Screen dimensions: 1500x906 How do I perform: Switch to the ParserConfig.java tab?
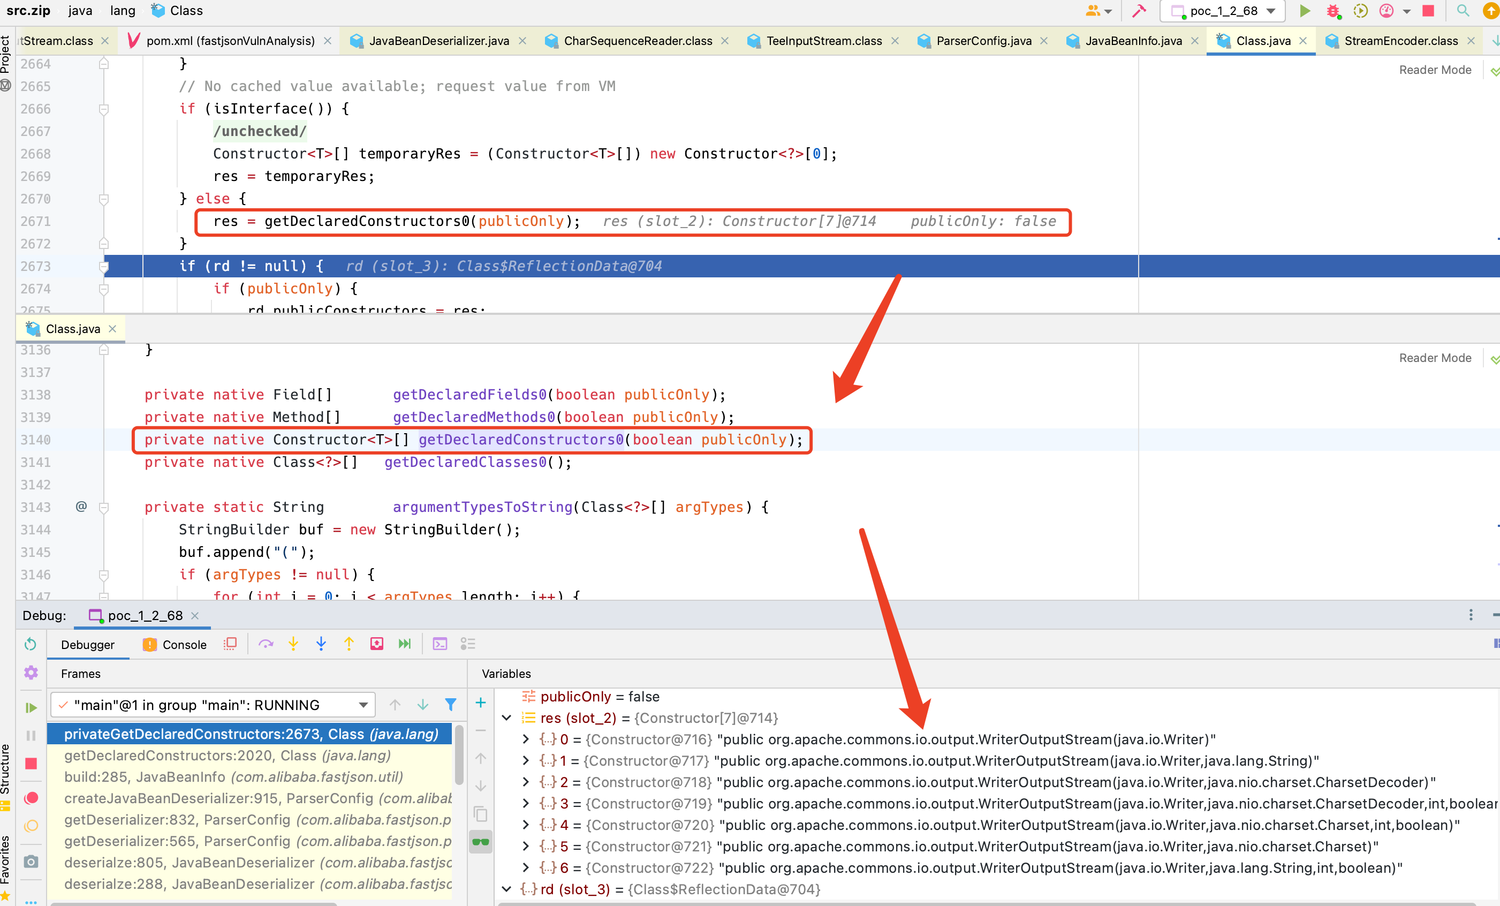coord(983,41)
